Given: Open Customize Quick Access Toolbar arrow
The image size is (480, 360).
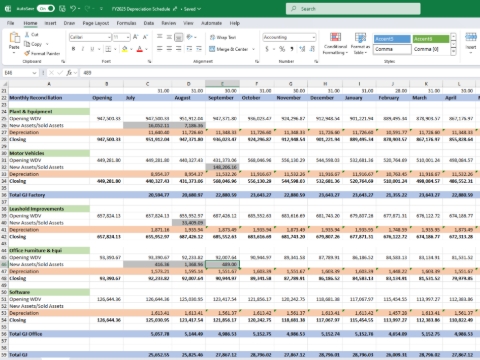Looking at the screenshot, I should pyautogui.click(x=101, y=9).
